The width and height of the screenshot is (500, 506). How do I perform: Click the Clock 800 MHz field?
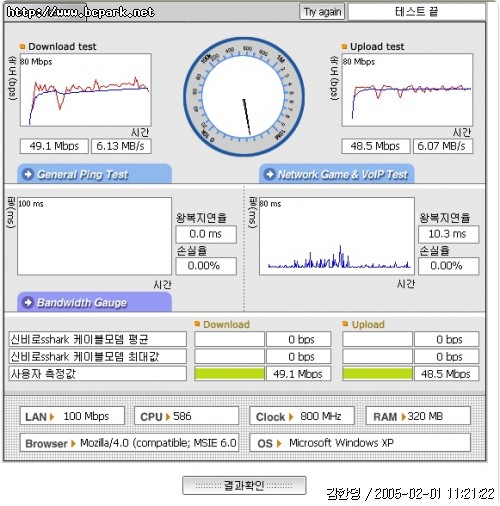302,416
